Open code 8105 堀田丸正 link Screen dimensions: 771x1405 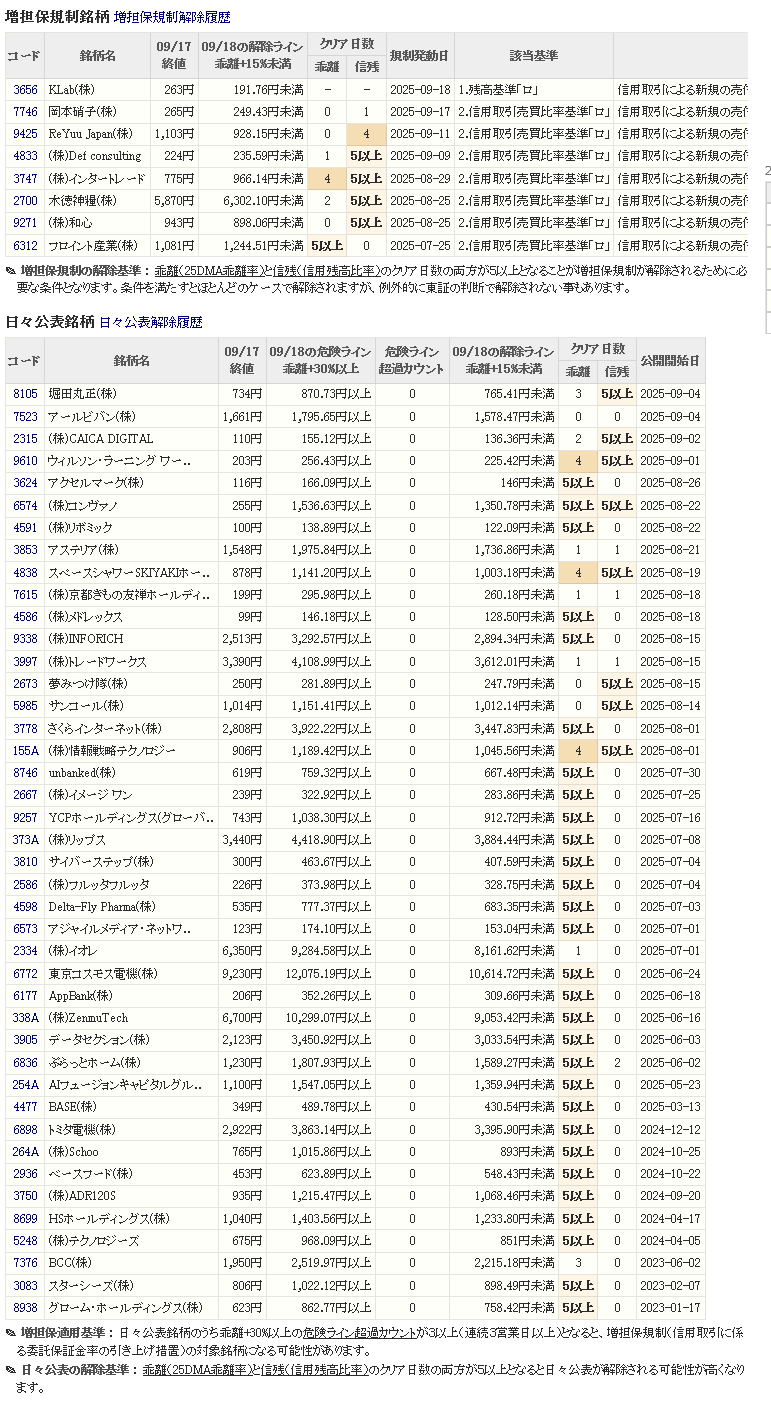click(x=25, y=394)
